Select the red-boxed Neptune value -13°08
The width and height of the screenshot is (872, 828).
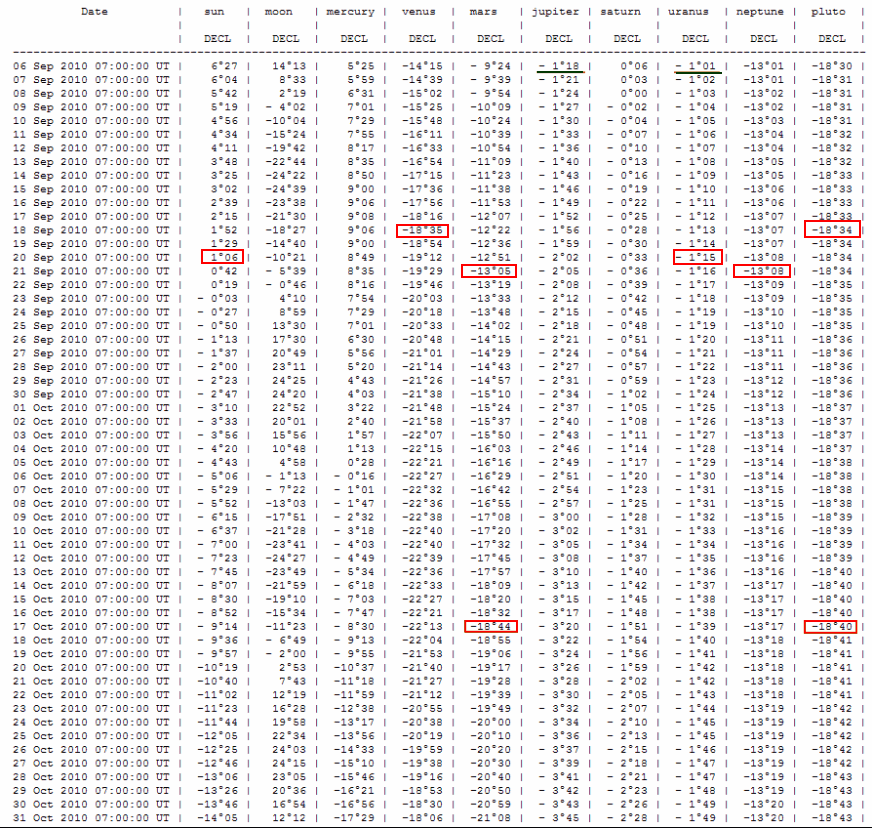[761, 270]
